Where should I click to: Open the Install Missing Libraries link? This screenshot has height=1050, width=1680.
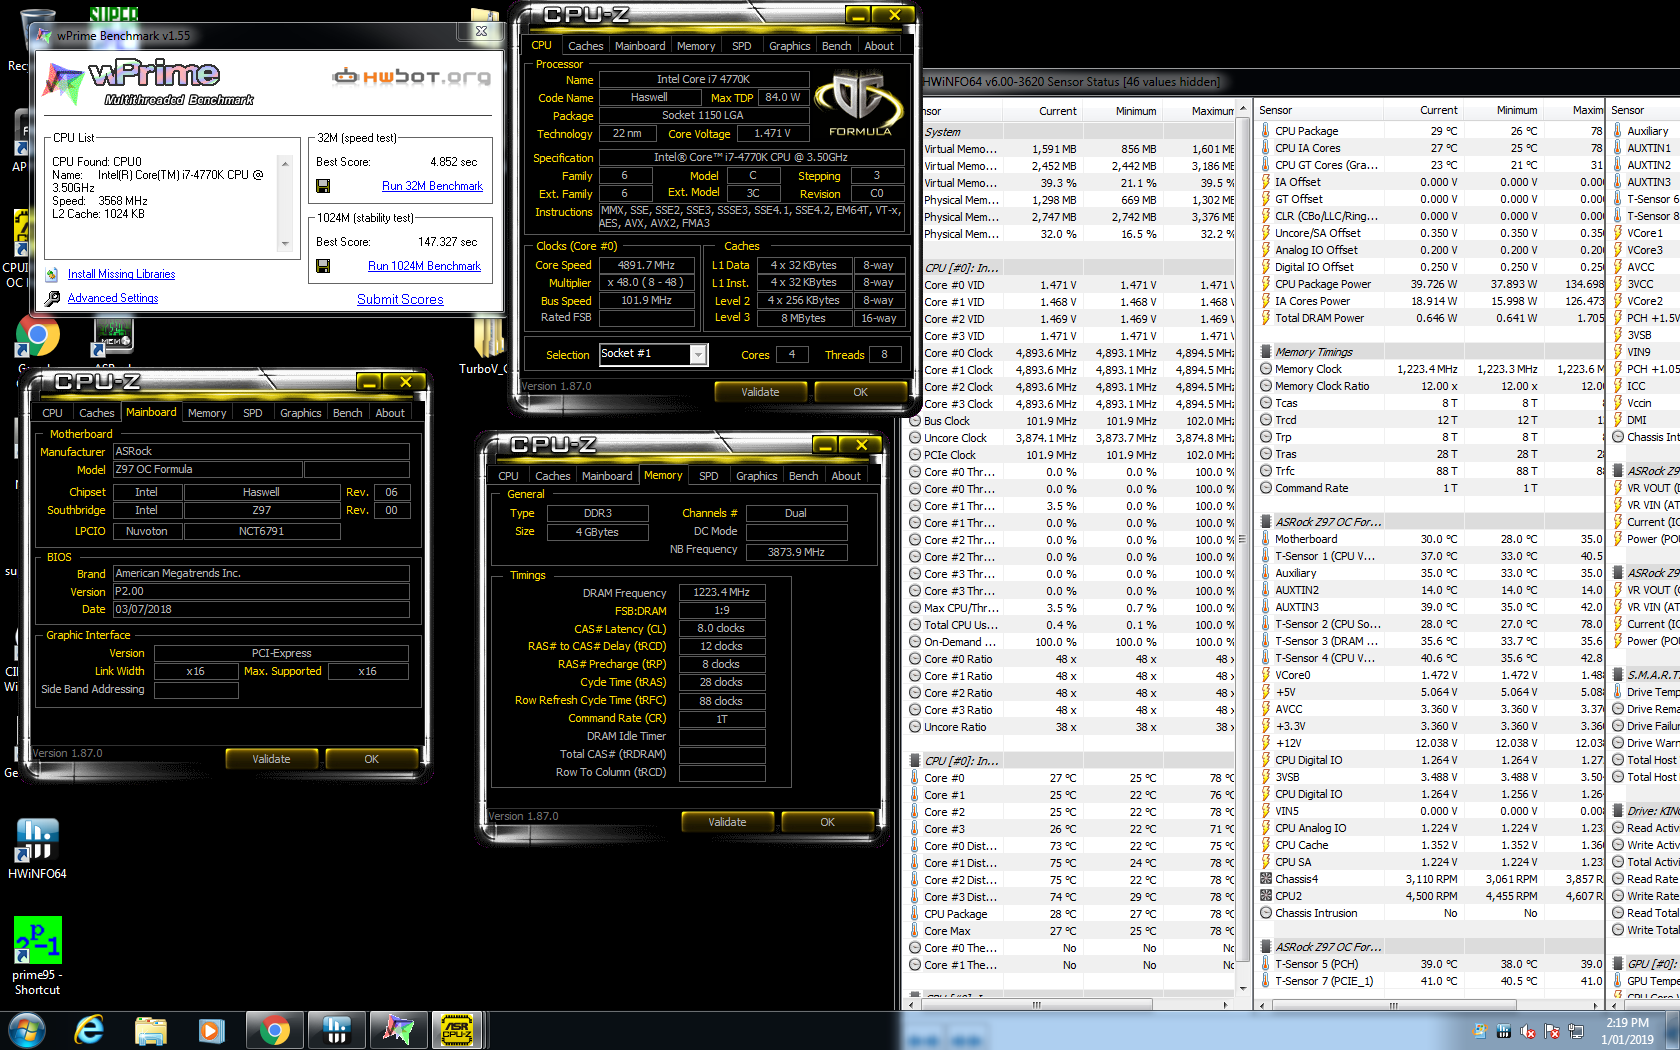point(121,274)
